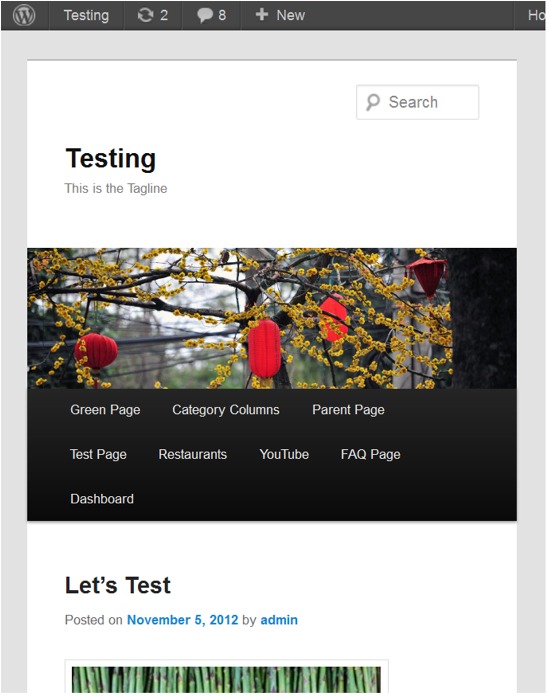The width and height of the screenshot is (549, 698).
Task: Click the lantern header banner image
Action: click(272, 318)
